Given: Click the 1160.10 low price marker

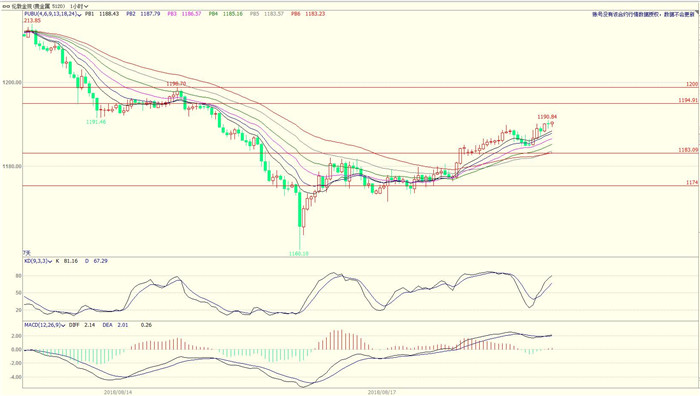Looking at the screenshot, I should pos(299,254).
